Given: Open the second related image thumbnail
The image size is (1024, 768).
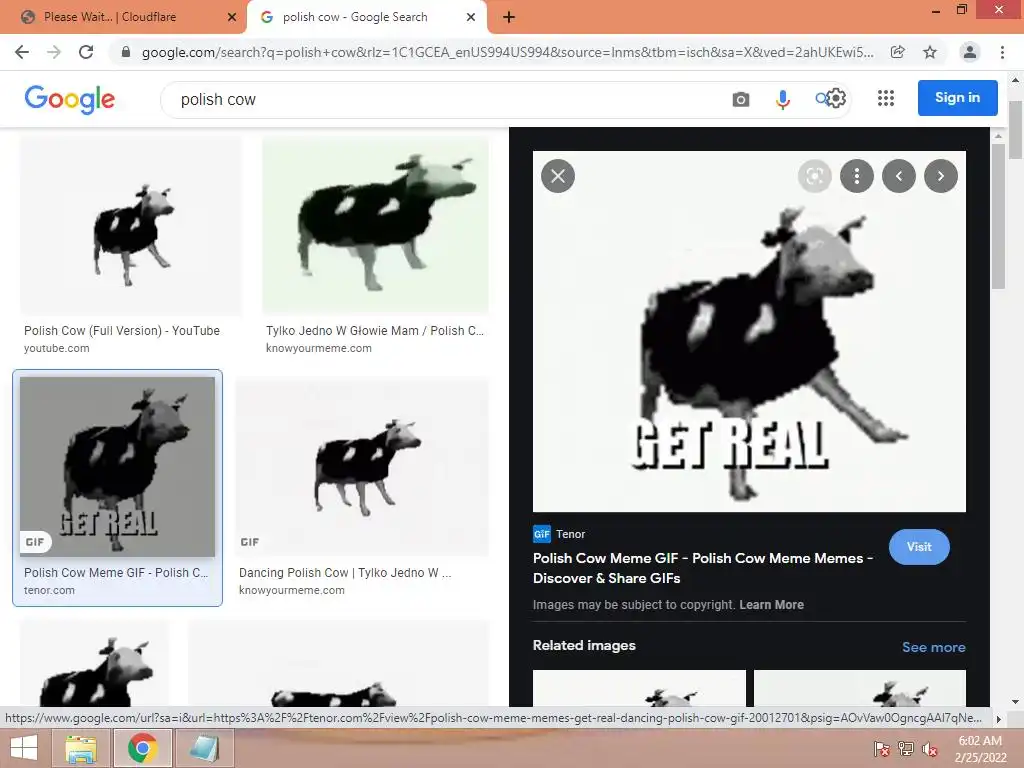Looking at the screenshot, I should (x=859, y=688).
